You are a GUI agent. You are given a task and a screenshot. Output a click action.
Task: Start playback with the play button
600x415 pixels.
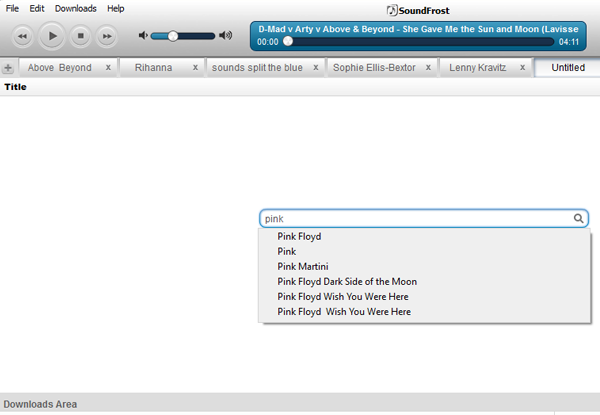[52, 36]
